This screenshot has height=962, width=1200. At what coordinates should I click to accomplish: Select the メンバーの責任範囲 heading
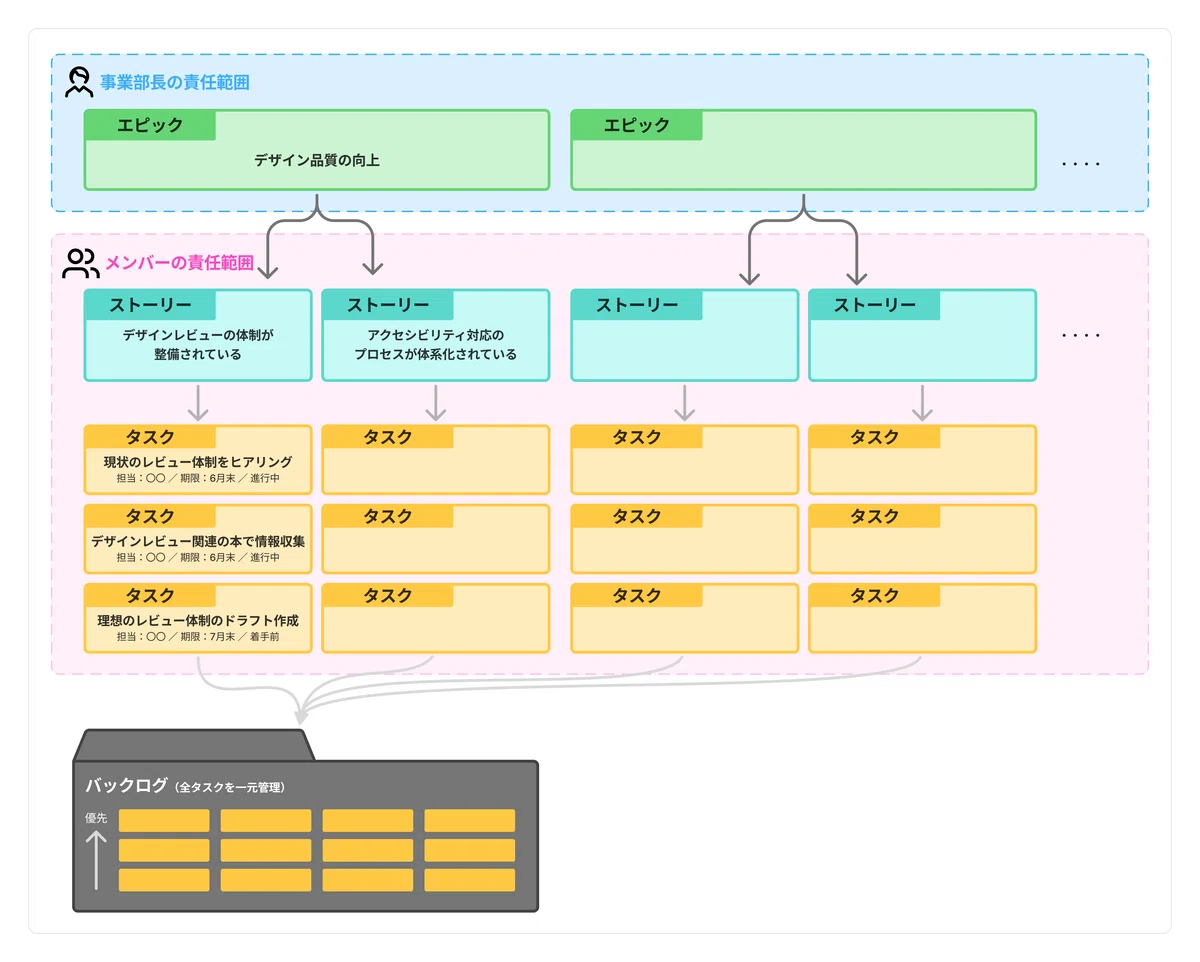coord(179,263)
